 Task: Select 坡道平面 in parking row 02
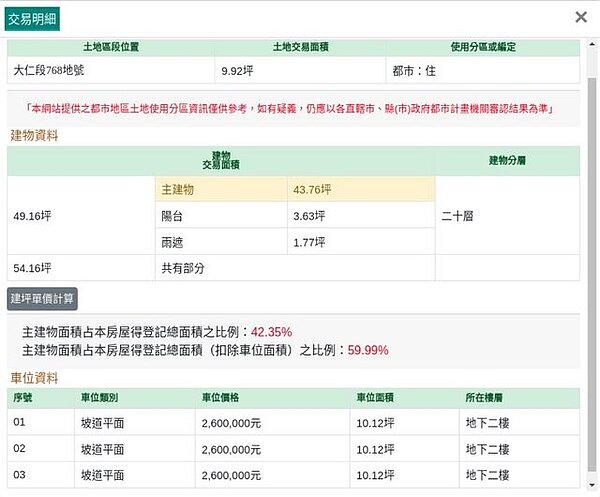[135, 448]
